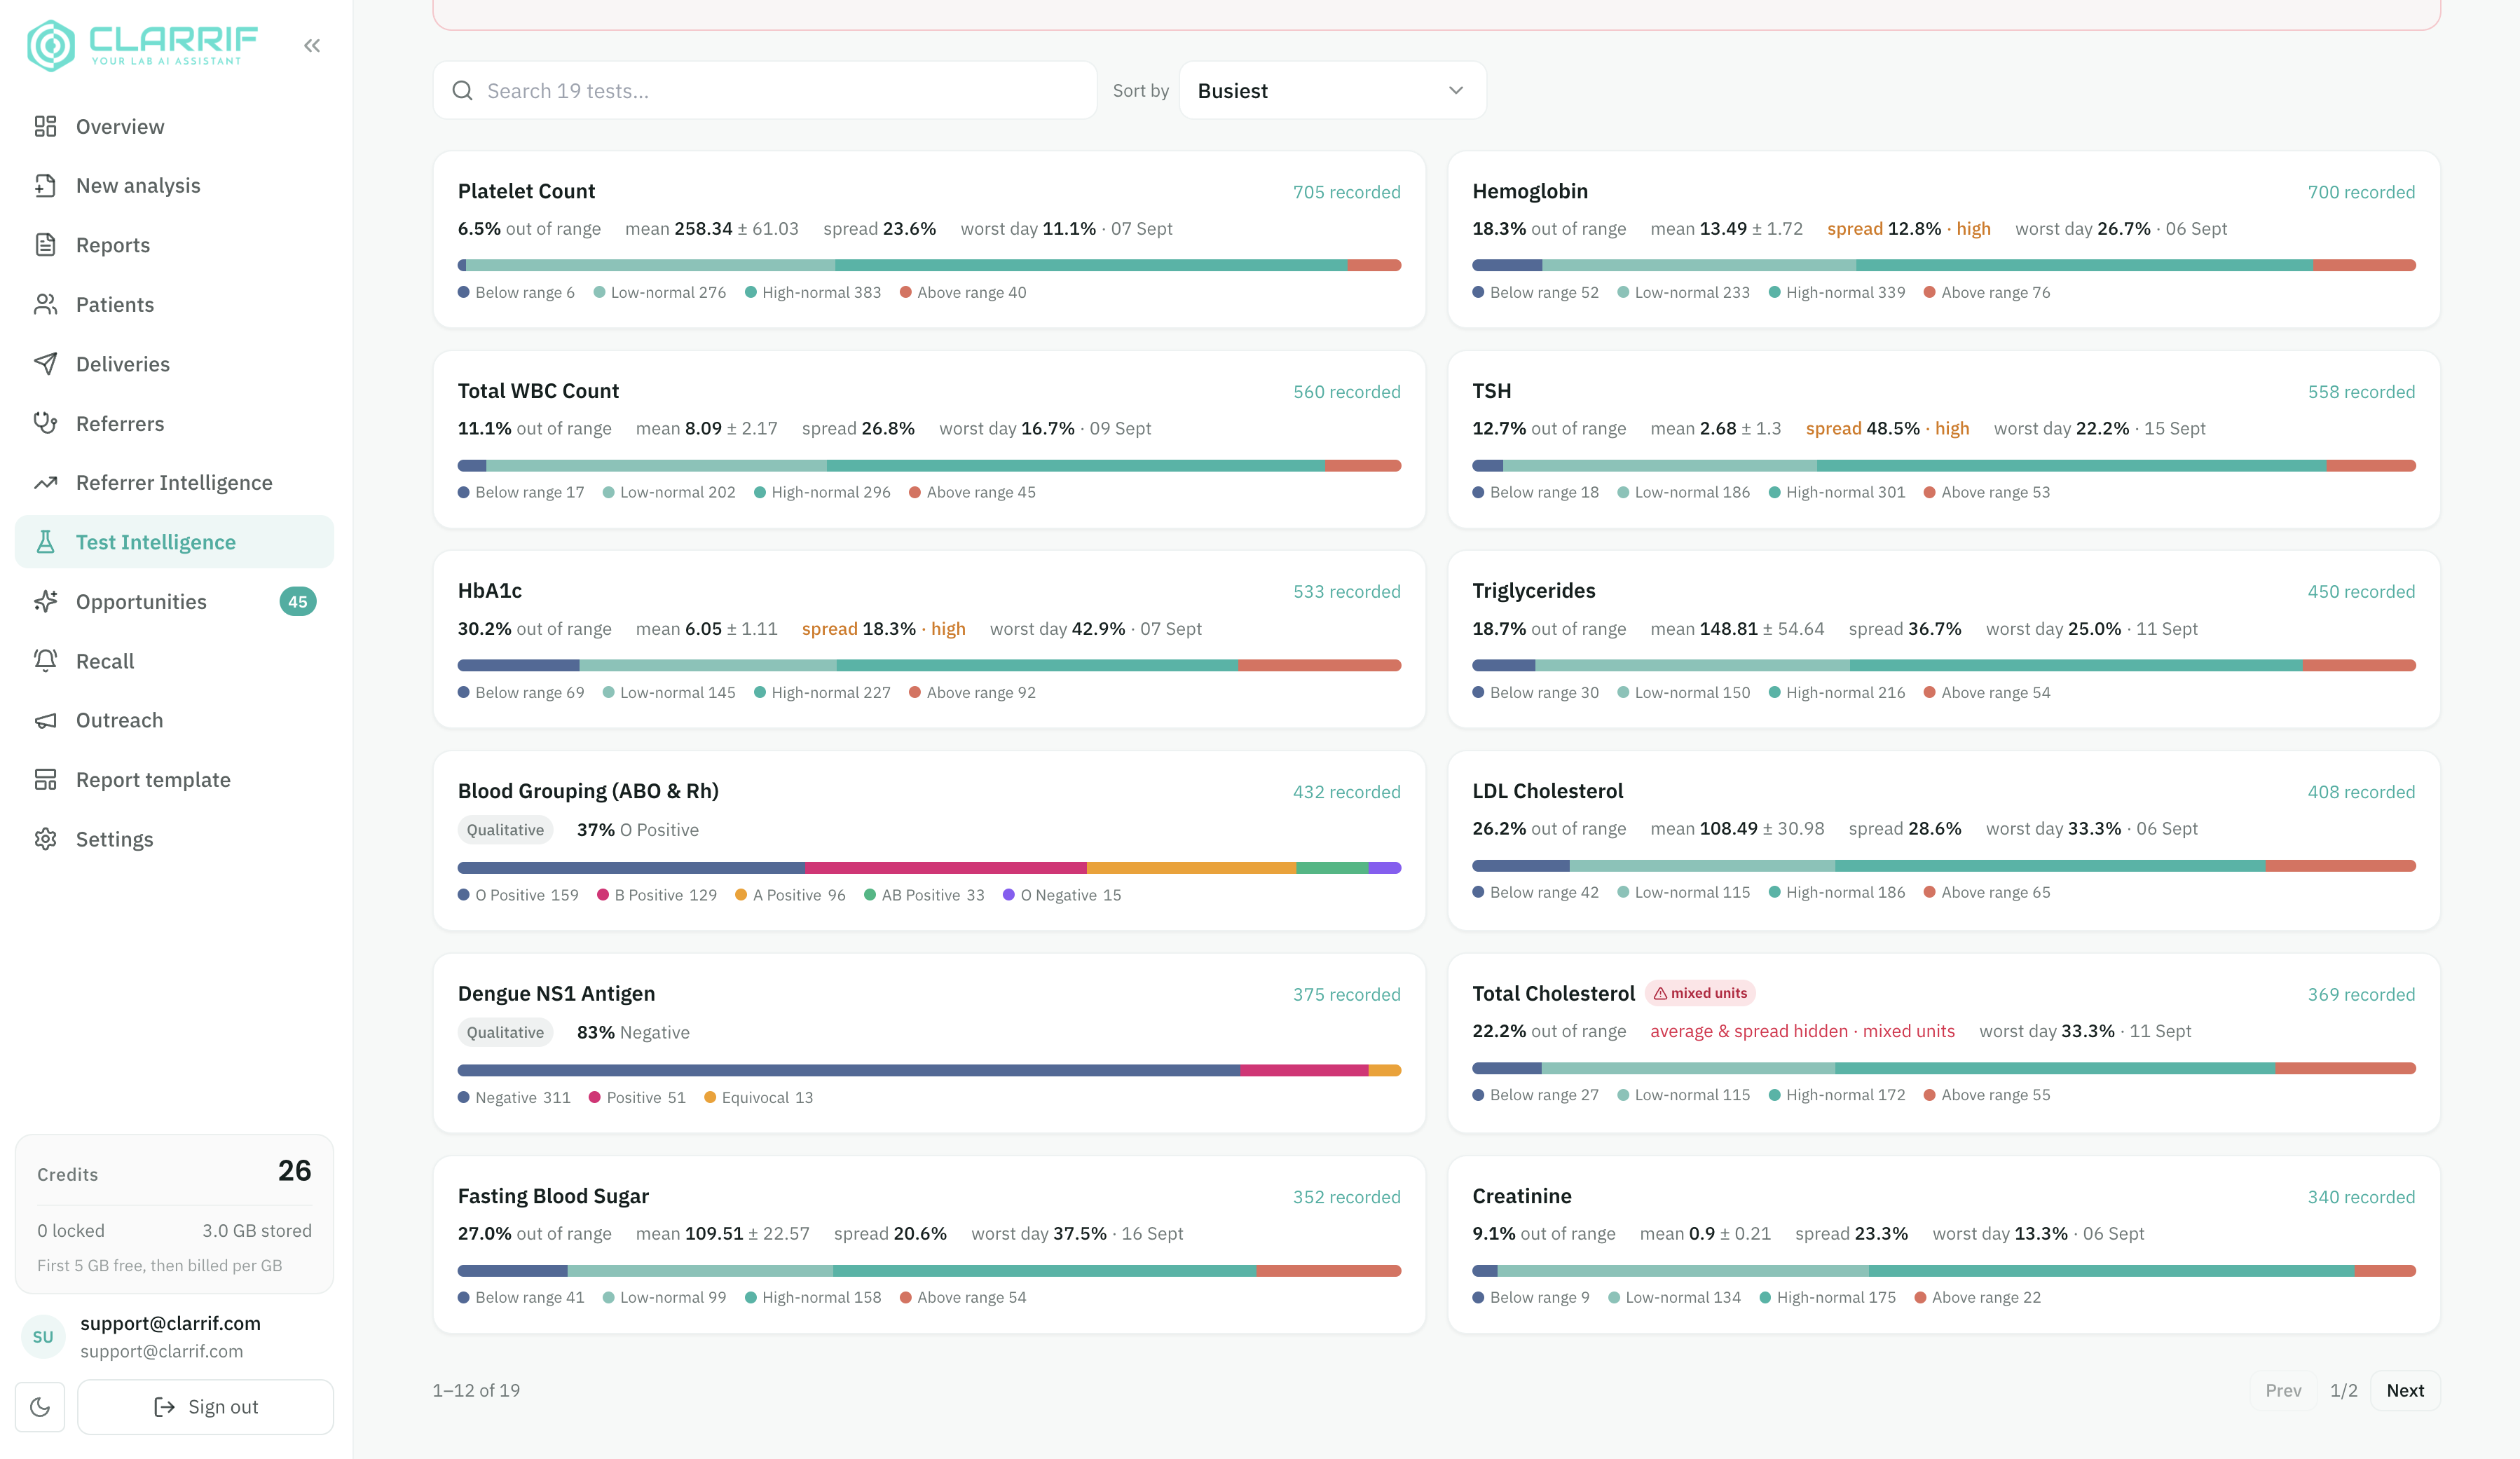Click the O Positive 159 legend
2520x1459 pixels.
(x=518, y=895)
